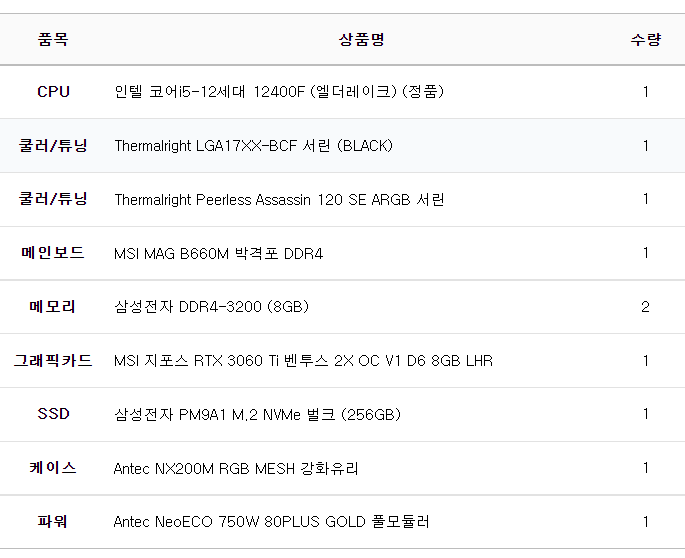Click the 품목 column header

click(x=53, y=40)
